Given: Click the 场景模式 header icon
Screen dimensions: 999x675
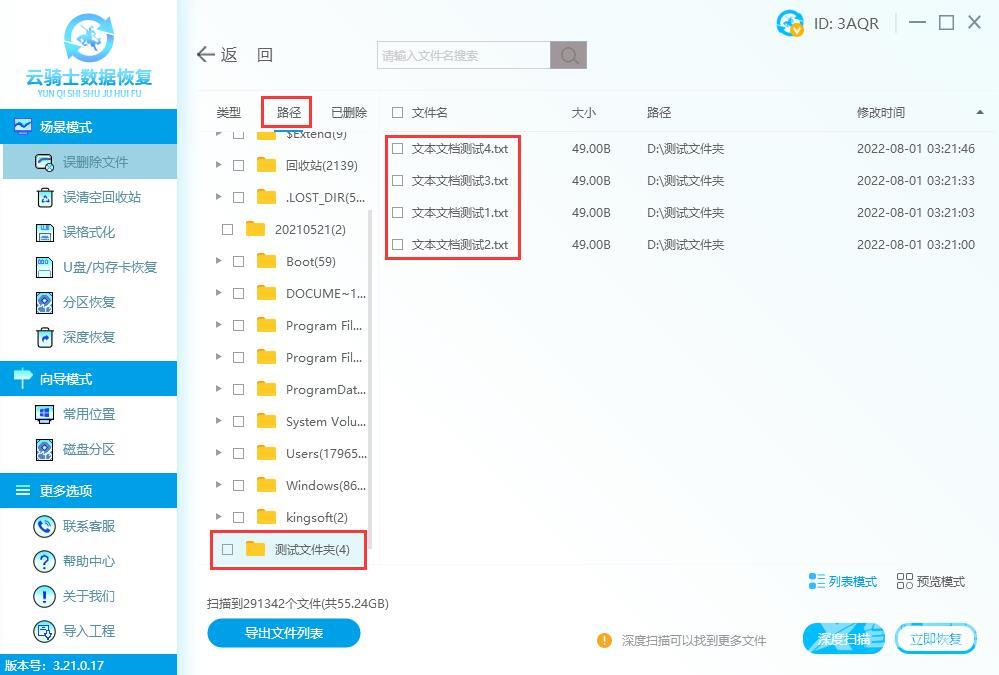Looking at the screenshot, I should (23, 126).
